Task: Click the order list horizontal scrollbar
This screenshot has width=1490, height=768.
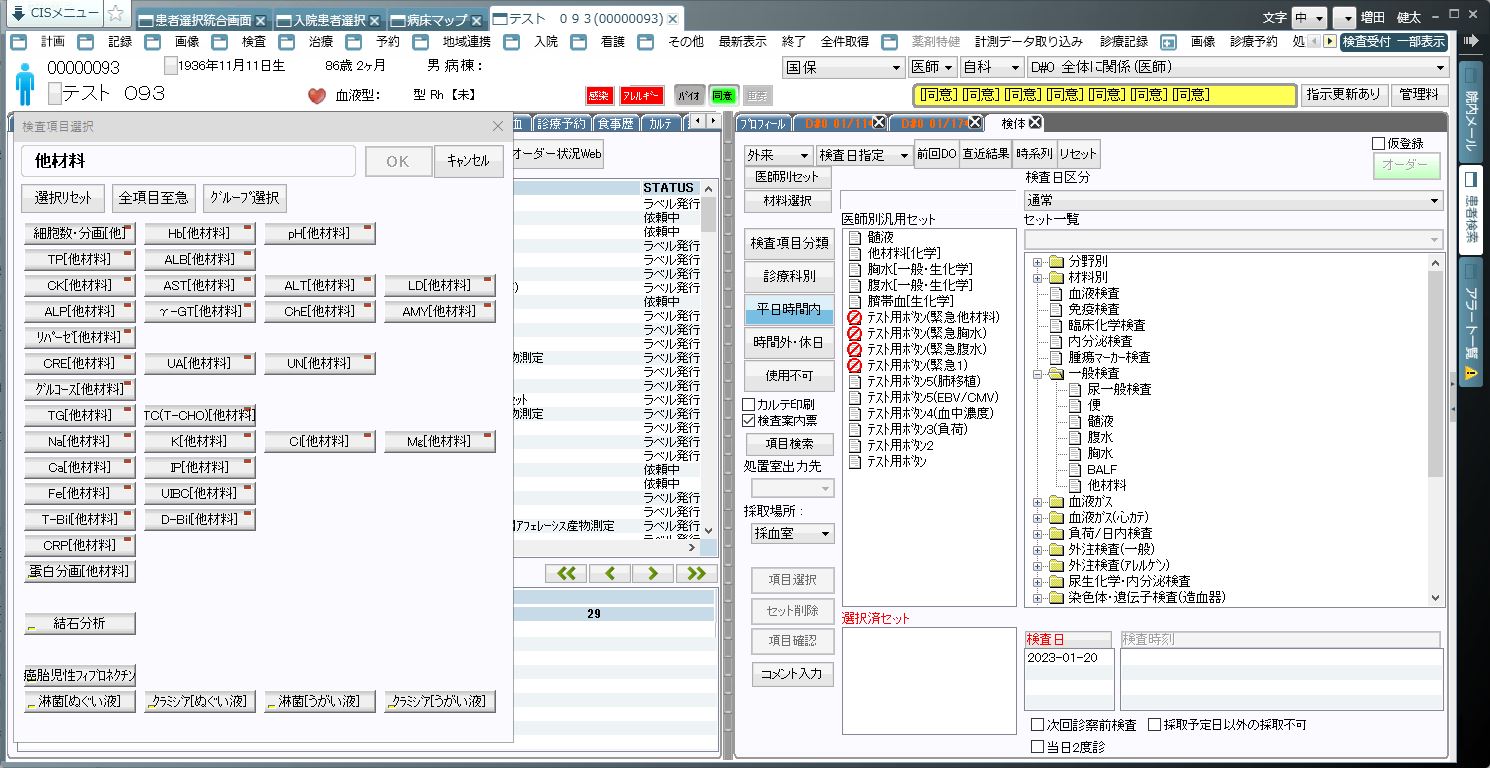Action: tap(608, 548)
